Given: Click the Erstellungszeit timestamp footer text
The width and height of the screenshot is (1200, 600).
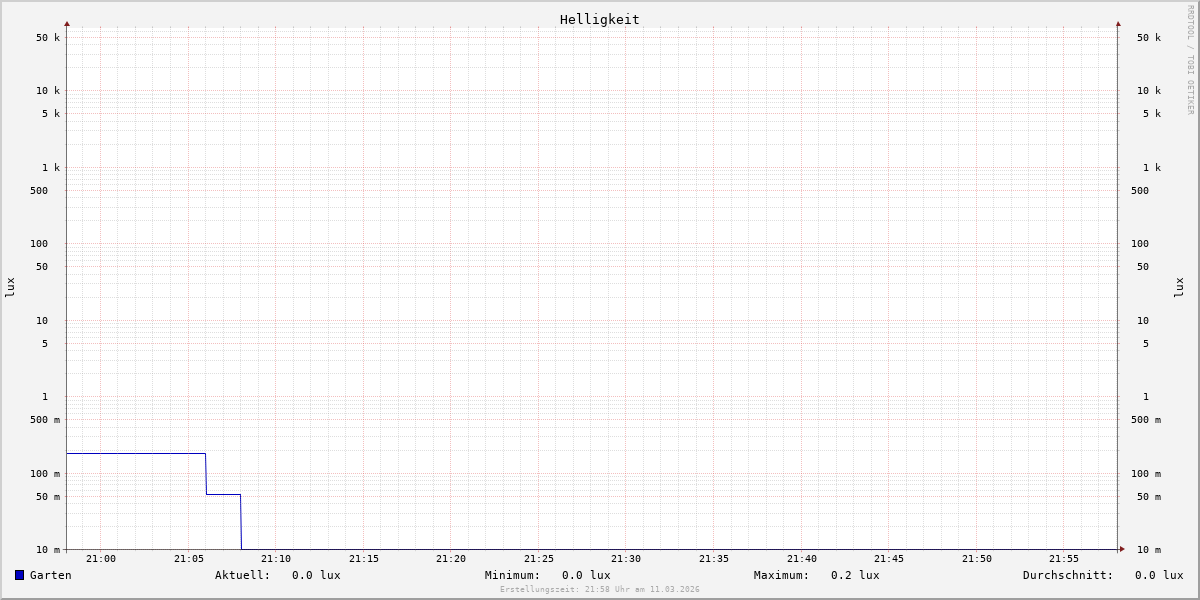Looking at the screenshot, I should (600, 590).
